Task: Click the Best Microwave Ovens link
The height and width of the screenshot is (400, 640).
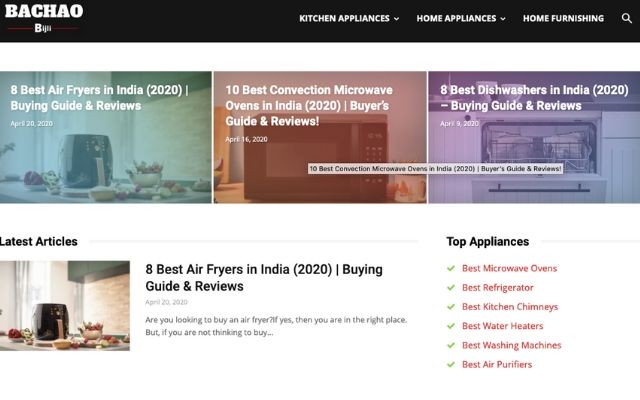Action: 509,268
